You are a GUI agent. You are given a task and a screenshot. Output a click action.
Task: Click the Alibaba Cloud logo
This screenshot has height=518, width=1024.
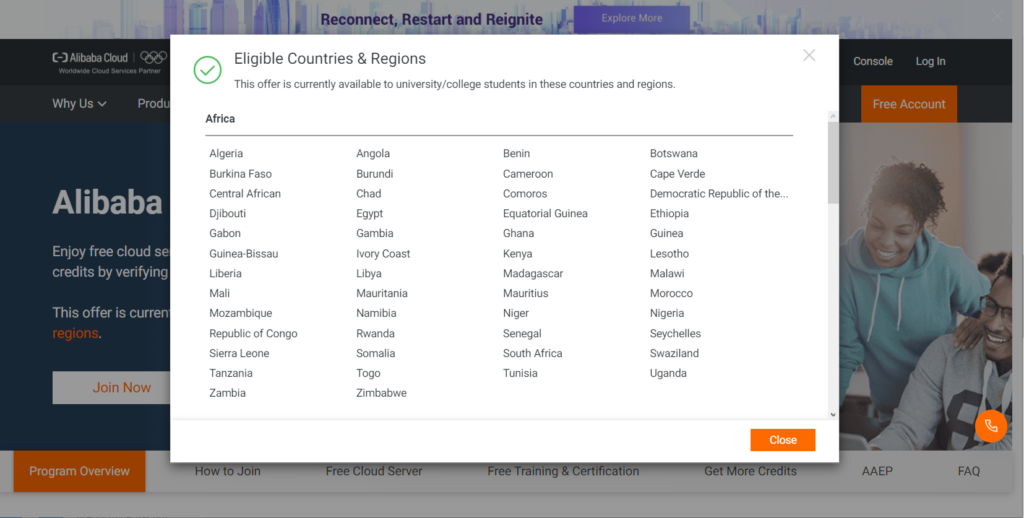pyautogui.click(x=92, y=59)
